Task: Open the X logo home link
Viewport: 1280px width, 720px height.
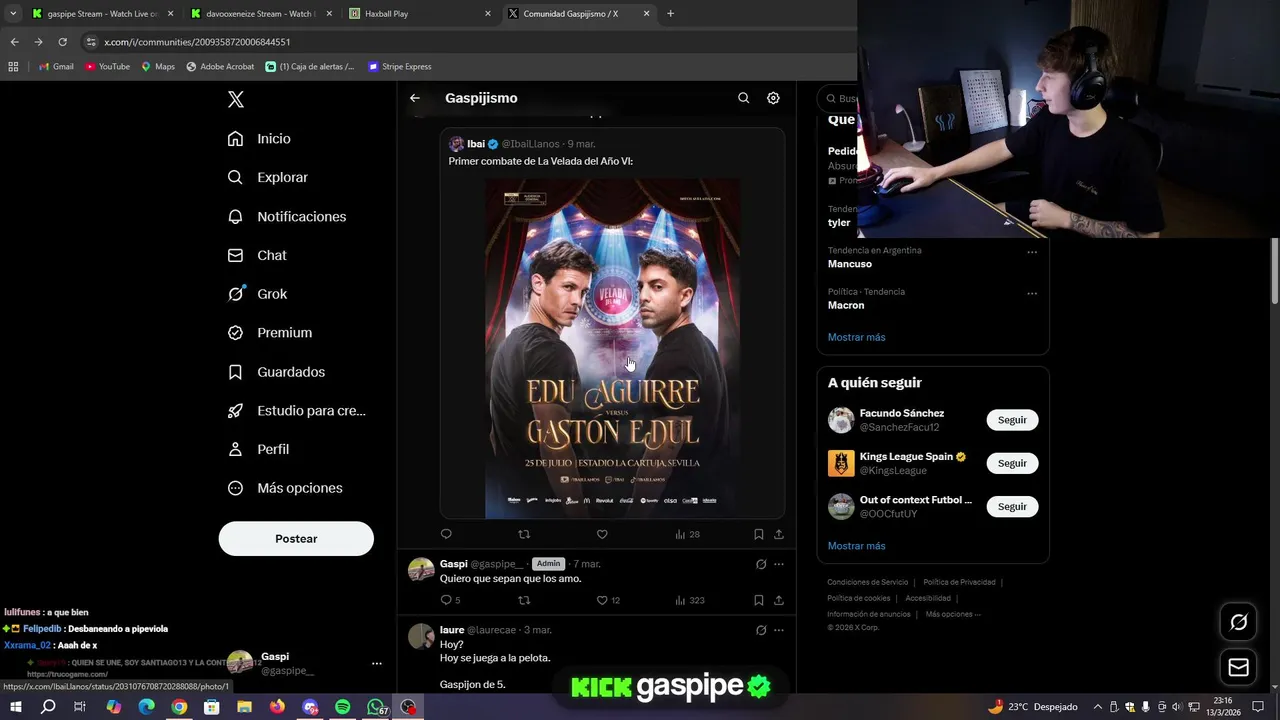Action: [x=236, y=99]
